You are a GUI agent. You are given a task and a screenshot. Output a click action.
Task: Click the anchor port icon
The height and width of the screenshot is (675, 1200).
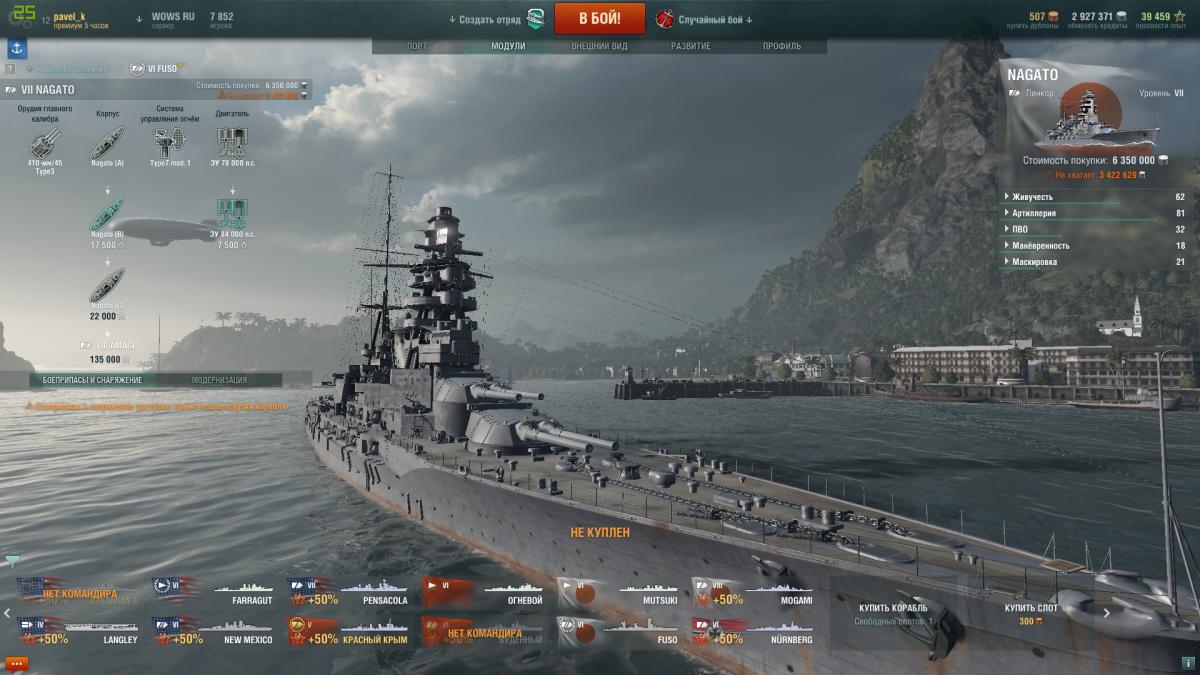17,49
